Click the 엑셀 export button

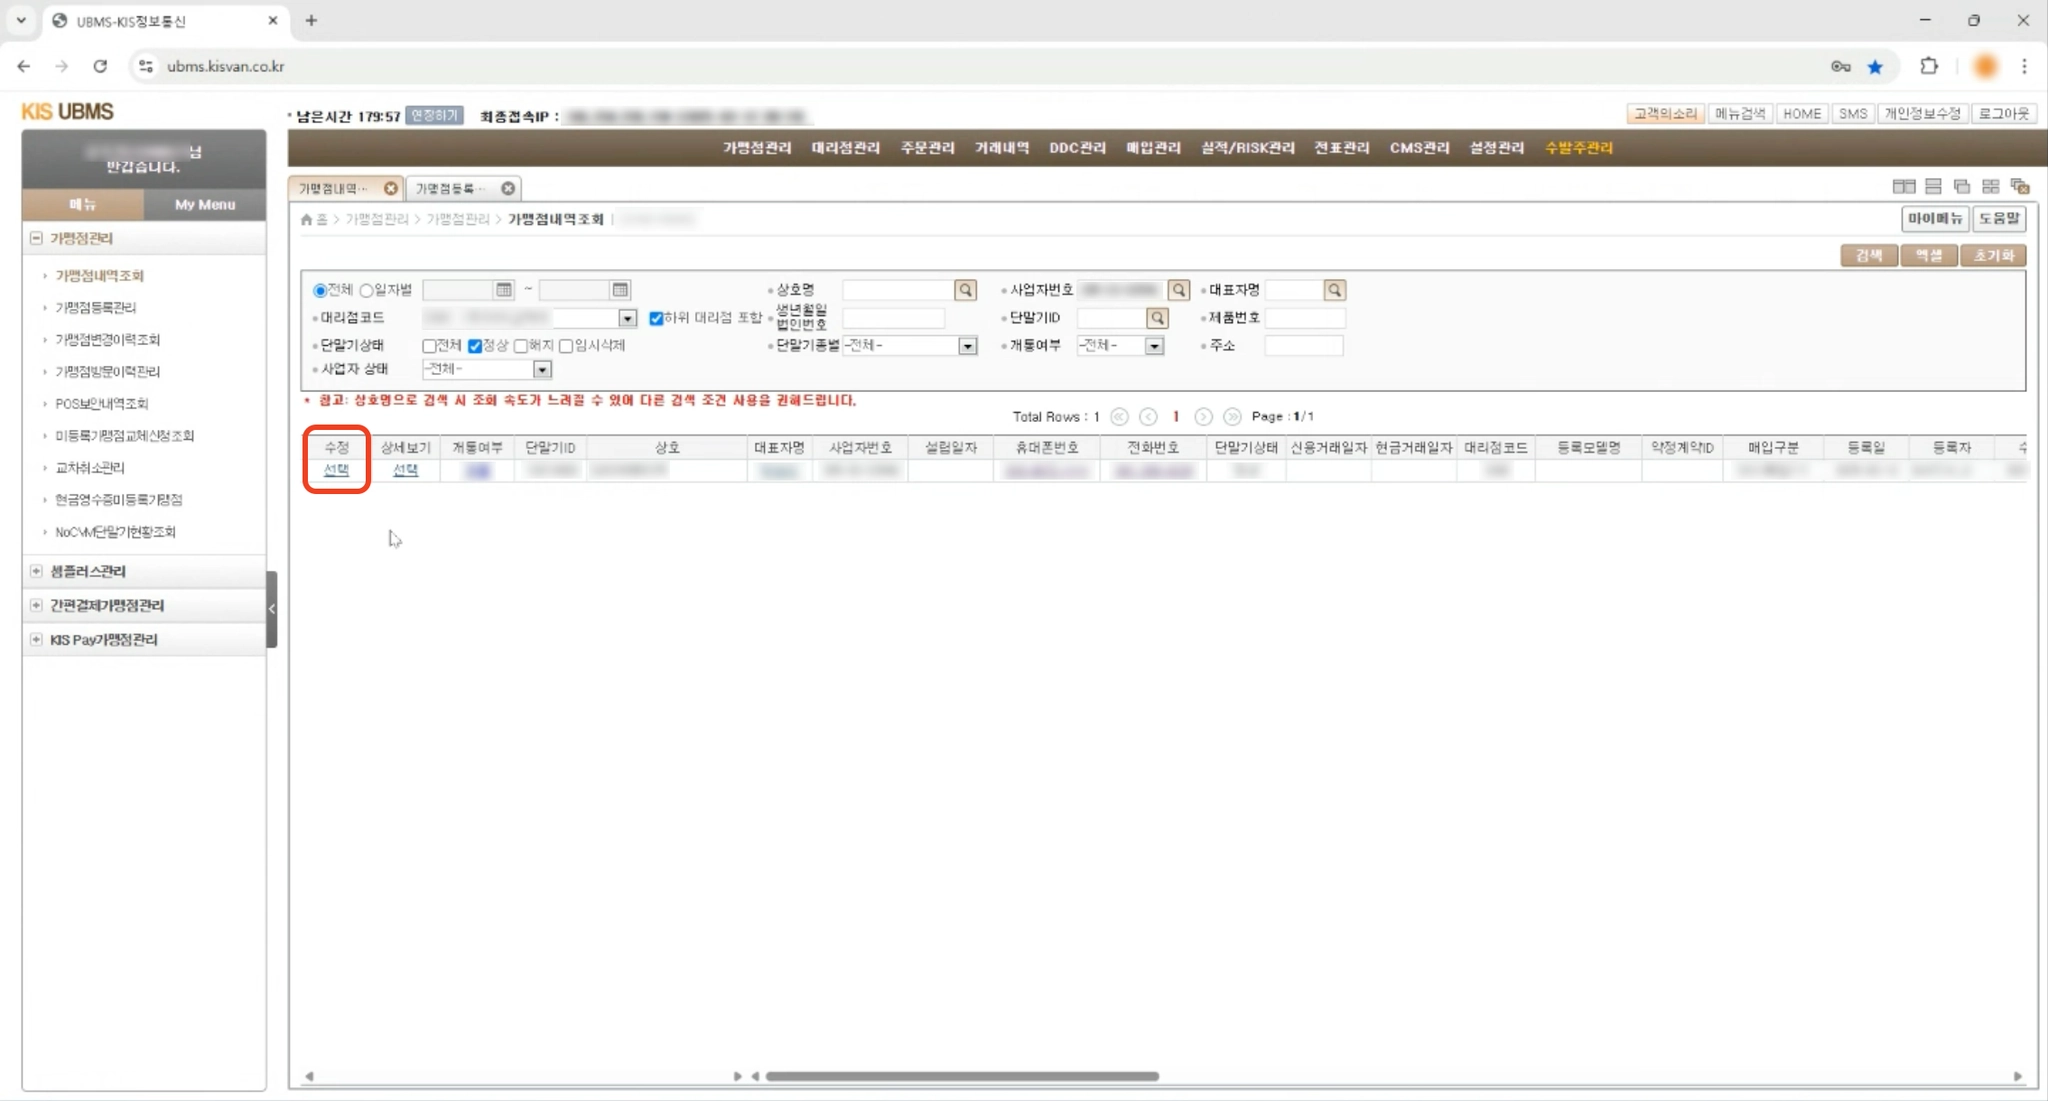tap(1928, 256)
